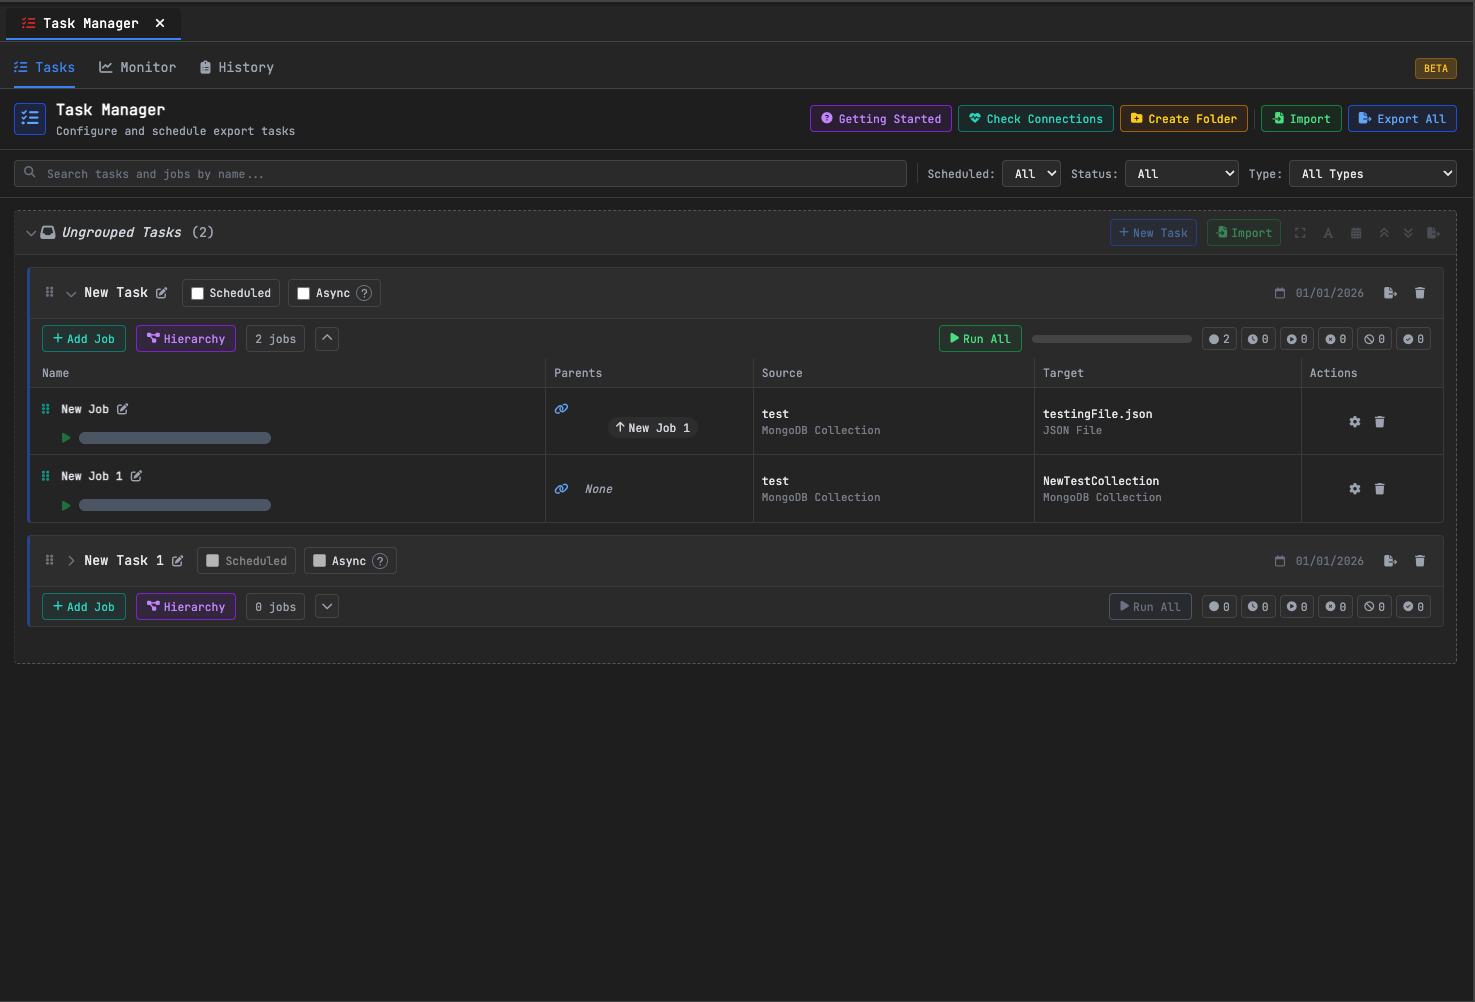Open the History tab
Image resolution: width=1475 pixels, height=1002 pixels.
tap(236, 67)
